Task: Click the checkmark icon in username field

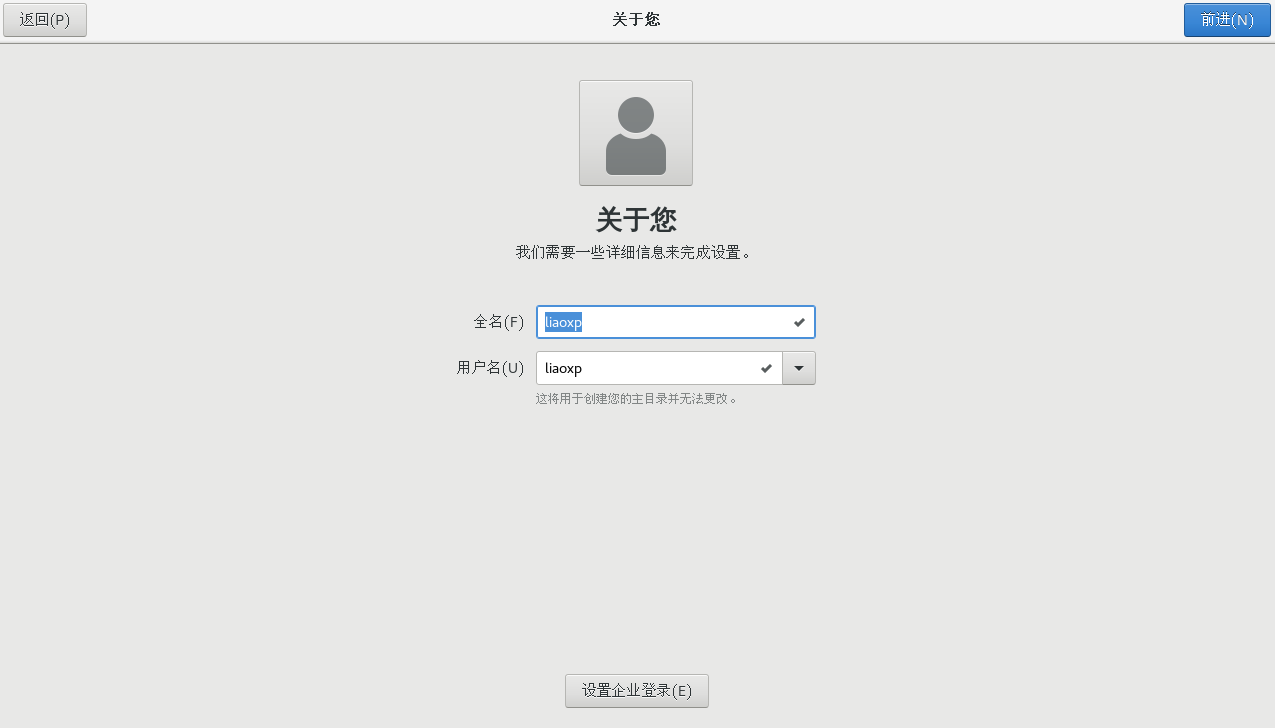Action: click(x=766, y=368)
